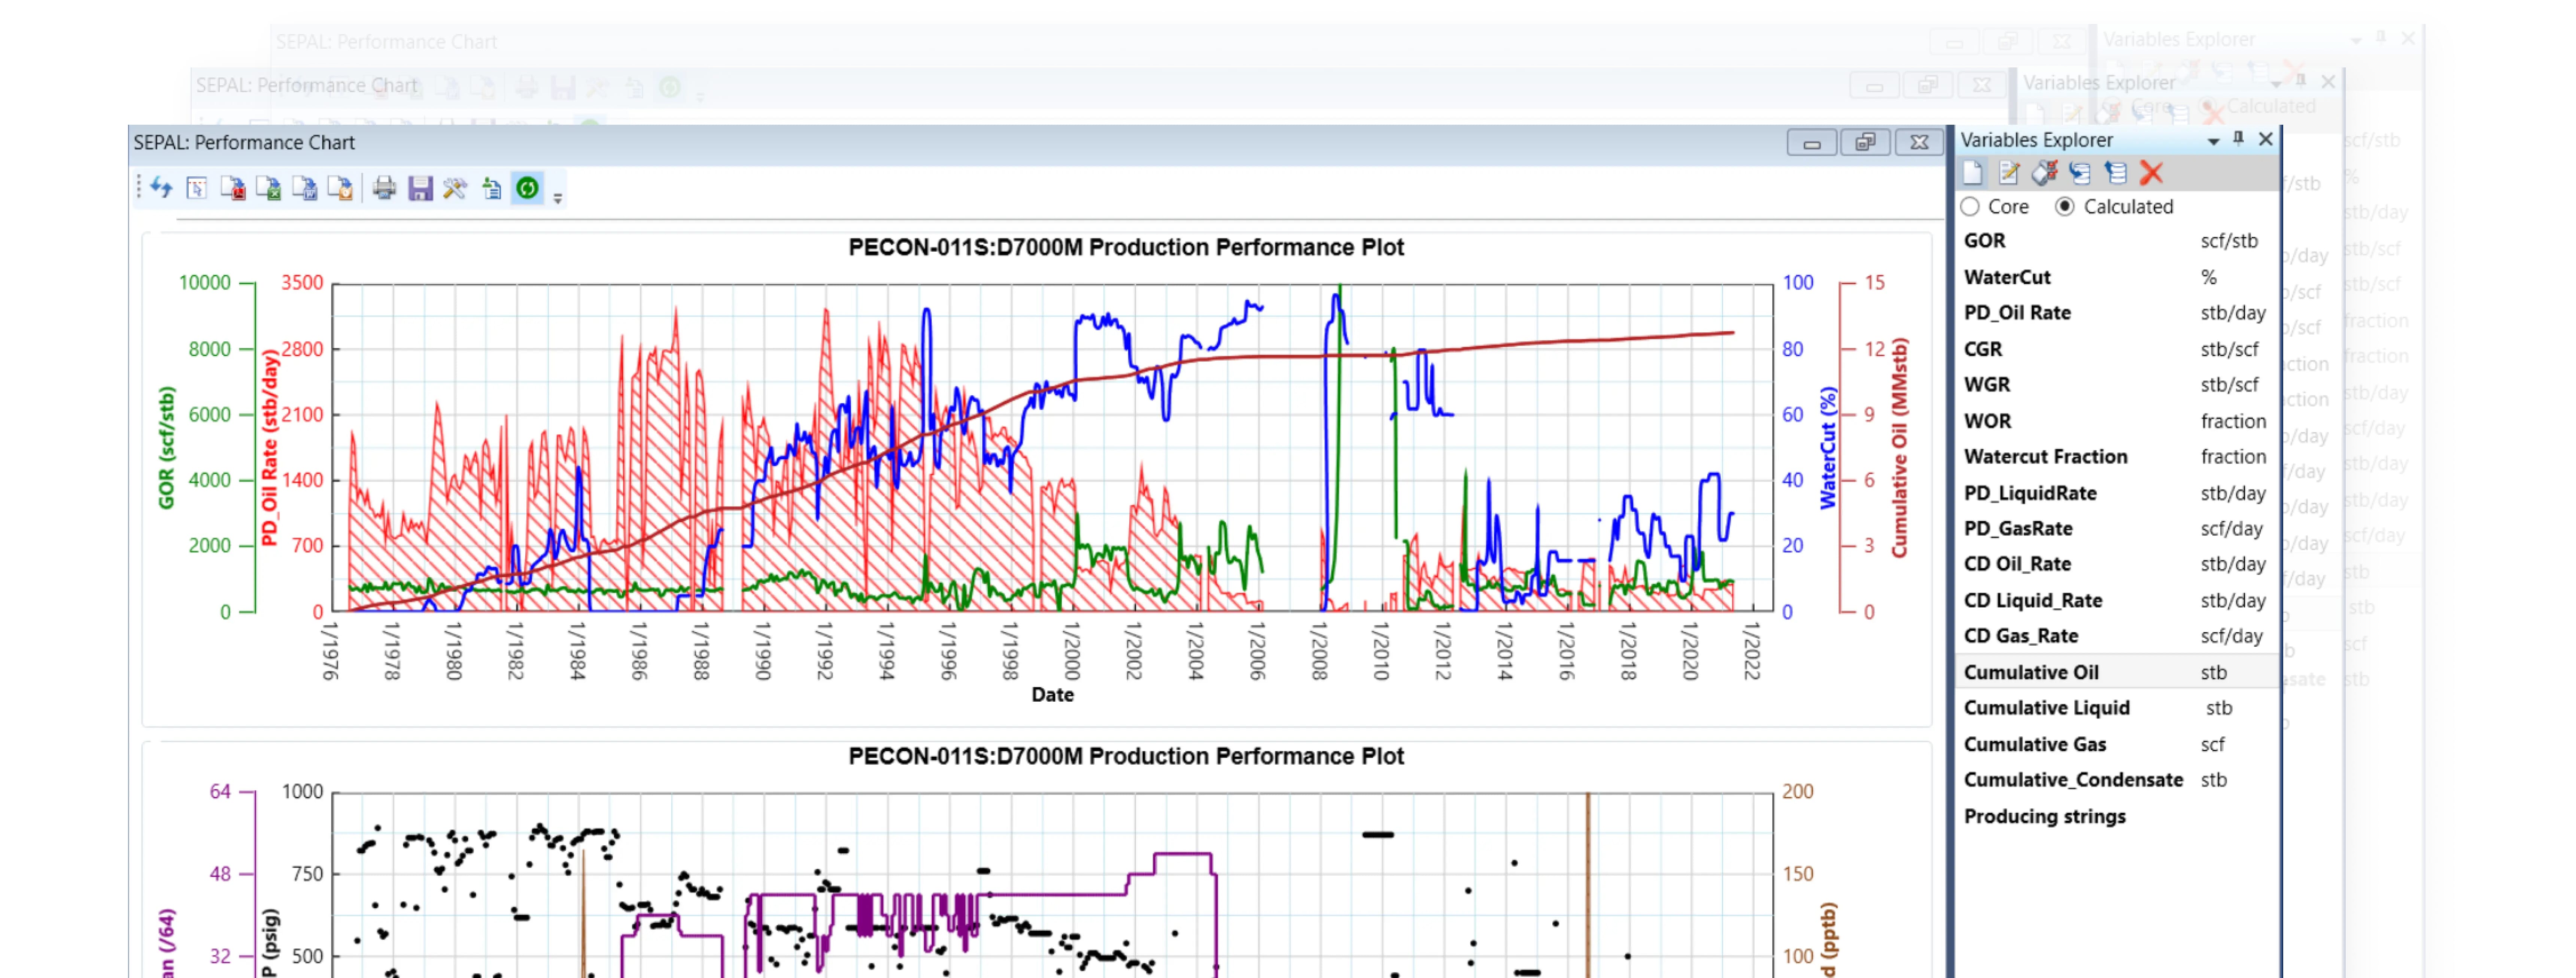
Task: Select the PD_LiquidRate variable
Action: coord(2117,493)
